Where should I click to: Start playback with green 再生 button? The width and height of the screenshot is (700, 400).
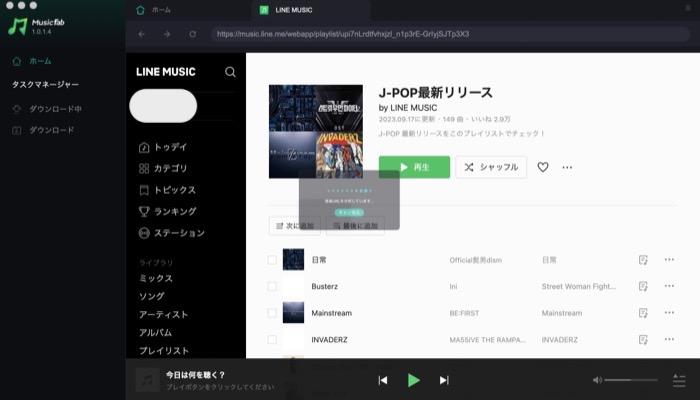414,167
